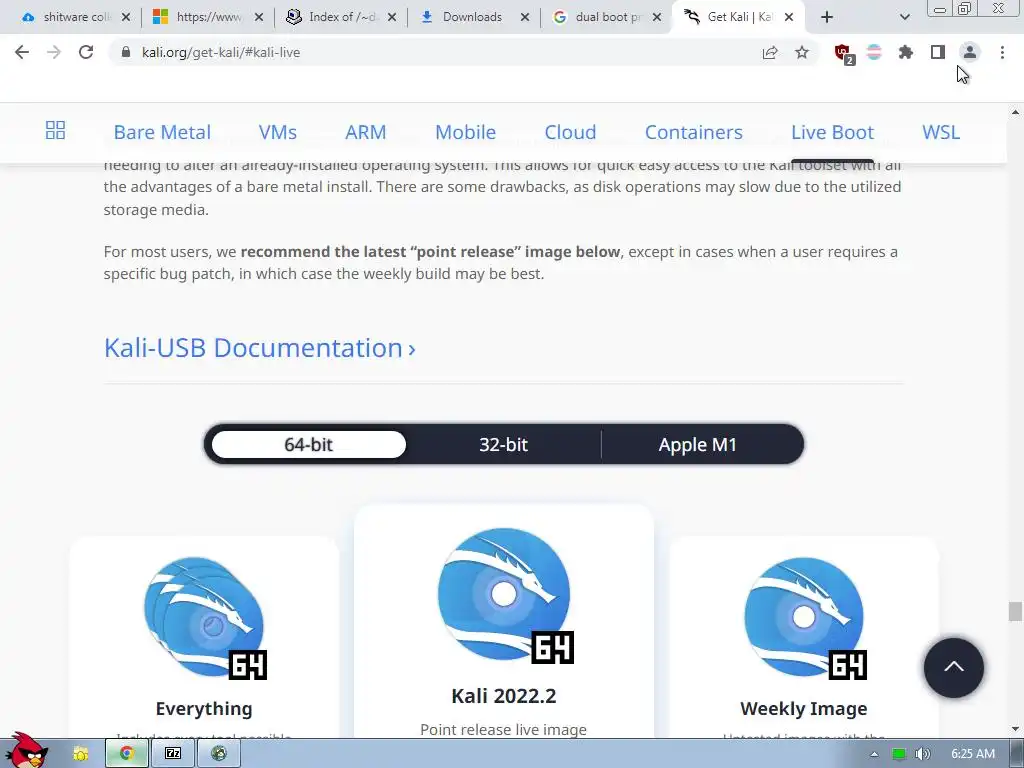Open 7-Zip from the taskbar

coord(173,754)
